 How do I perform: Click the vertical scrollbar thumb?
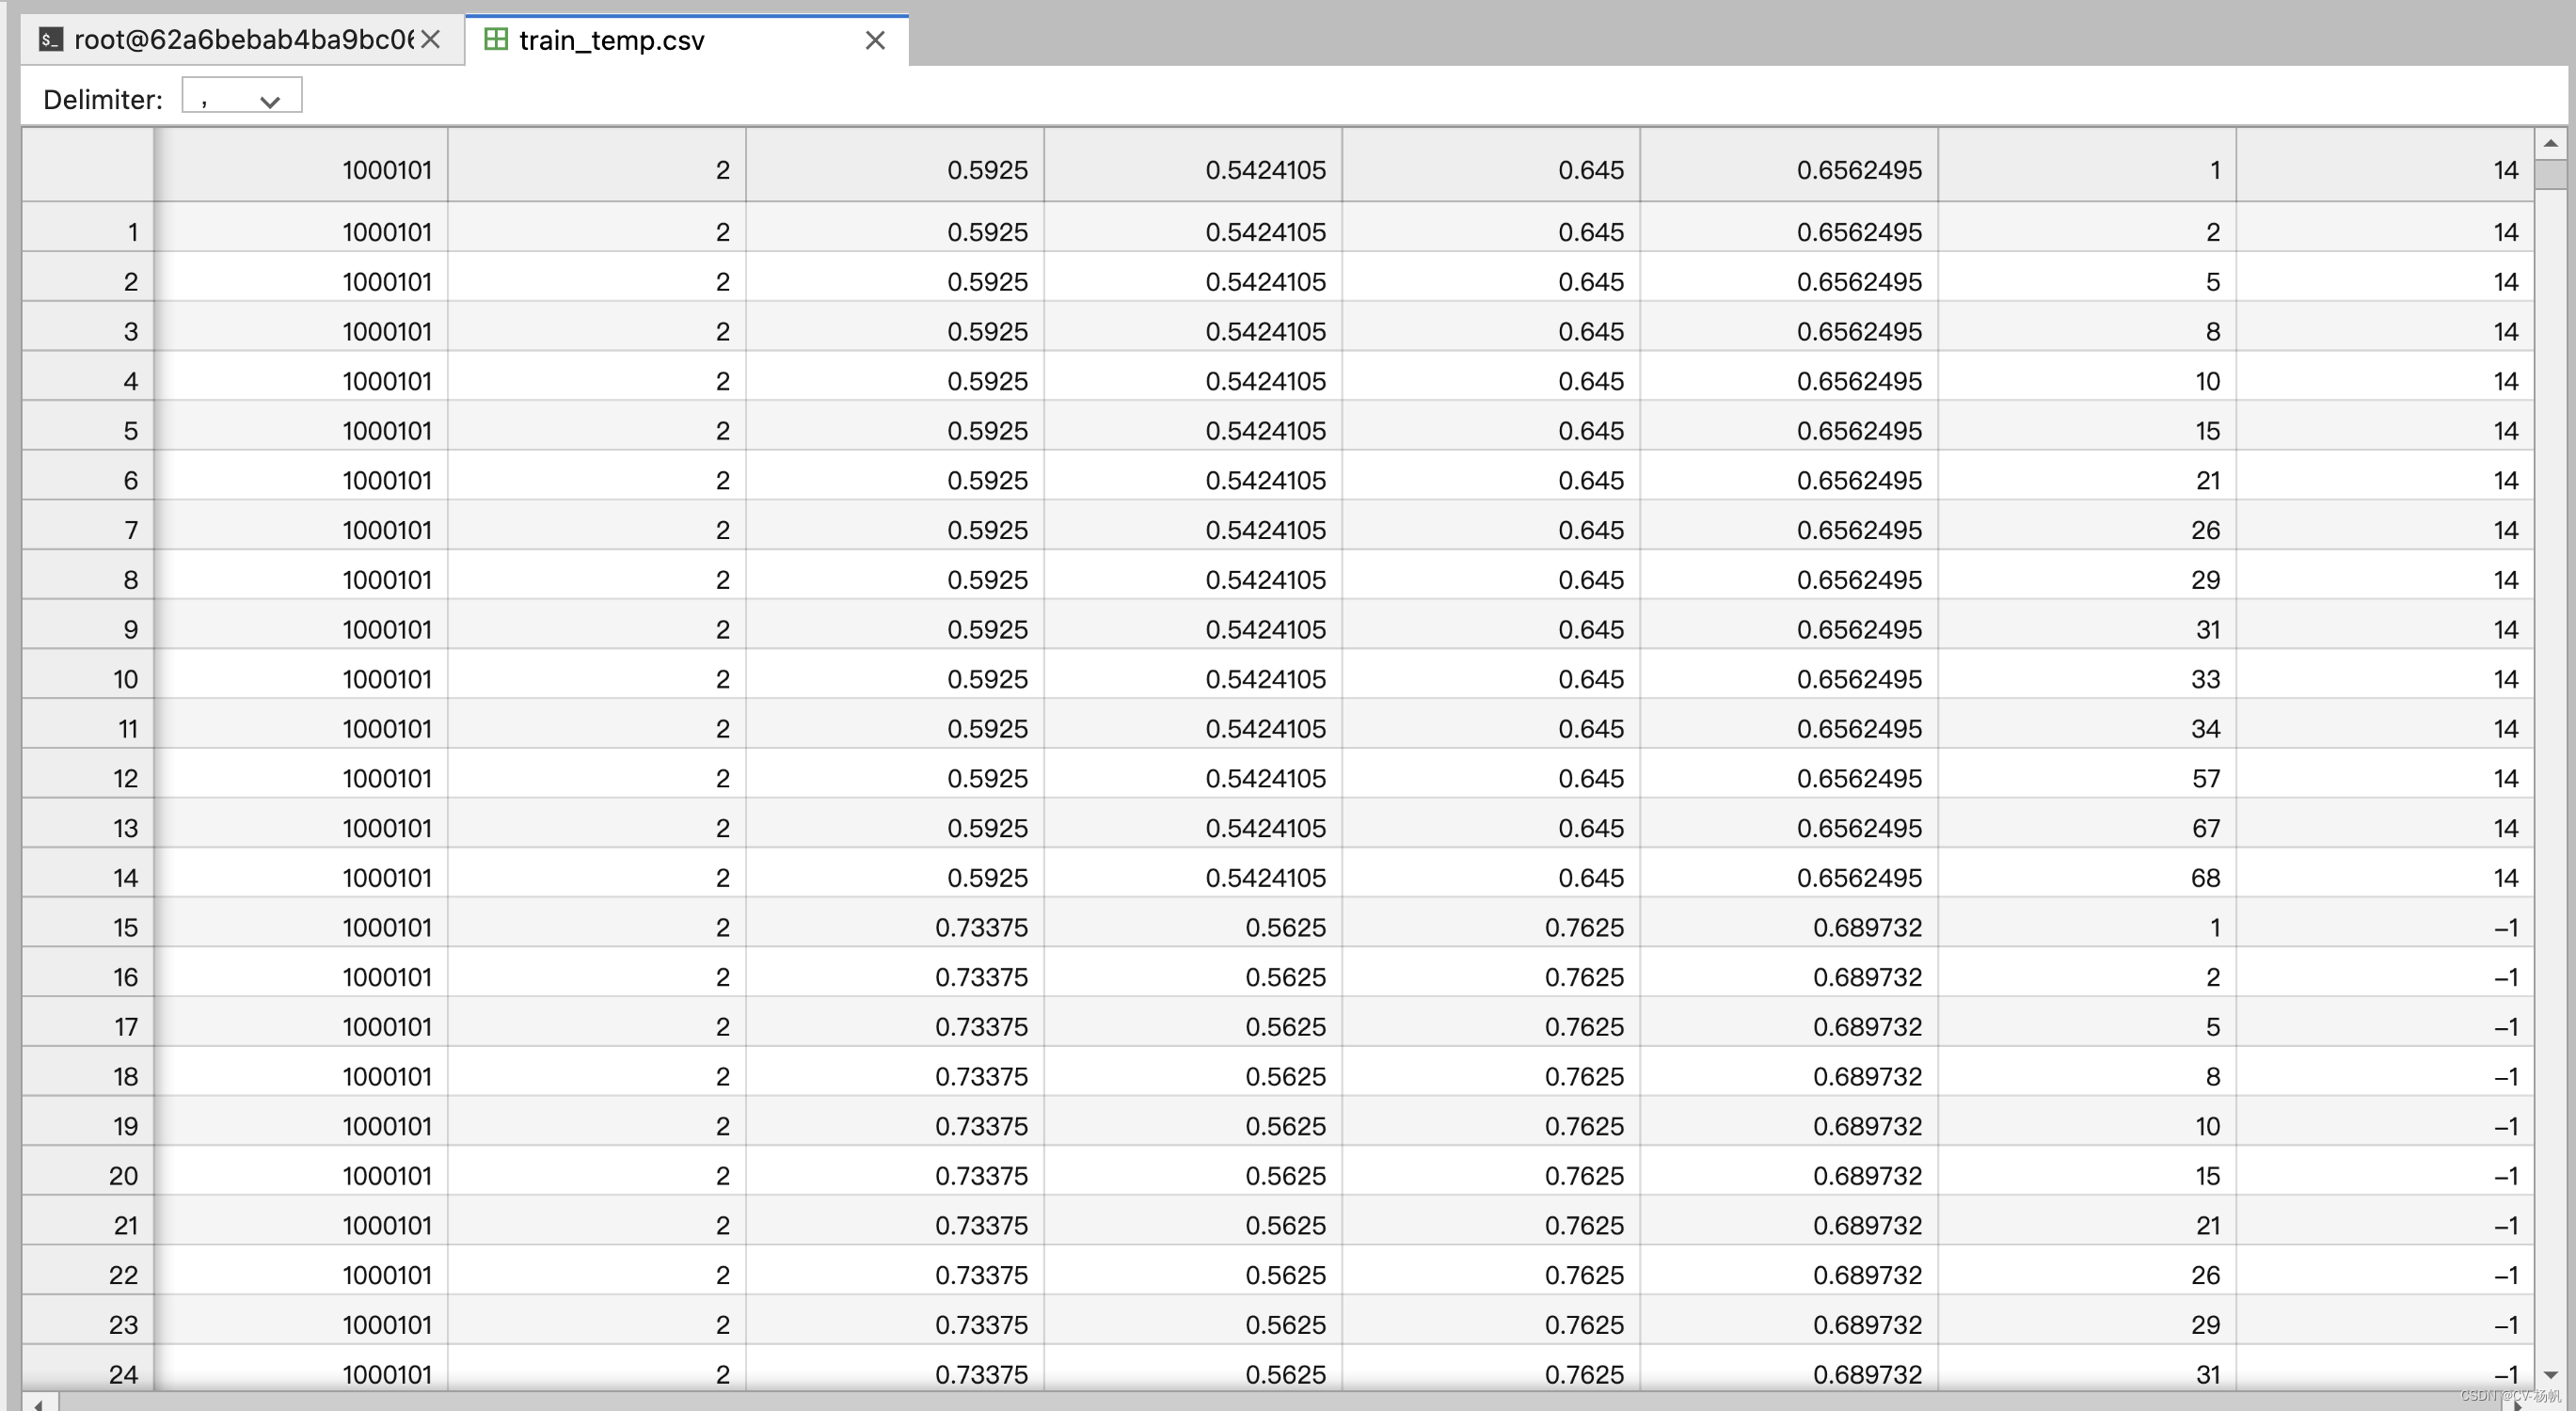pyautogui.click(x=2551, y=174)
